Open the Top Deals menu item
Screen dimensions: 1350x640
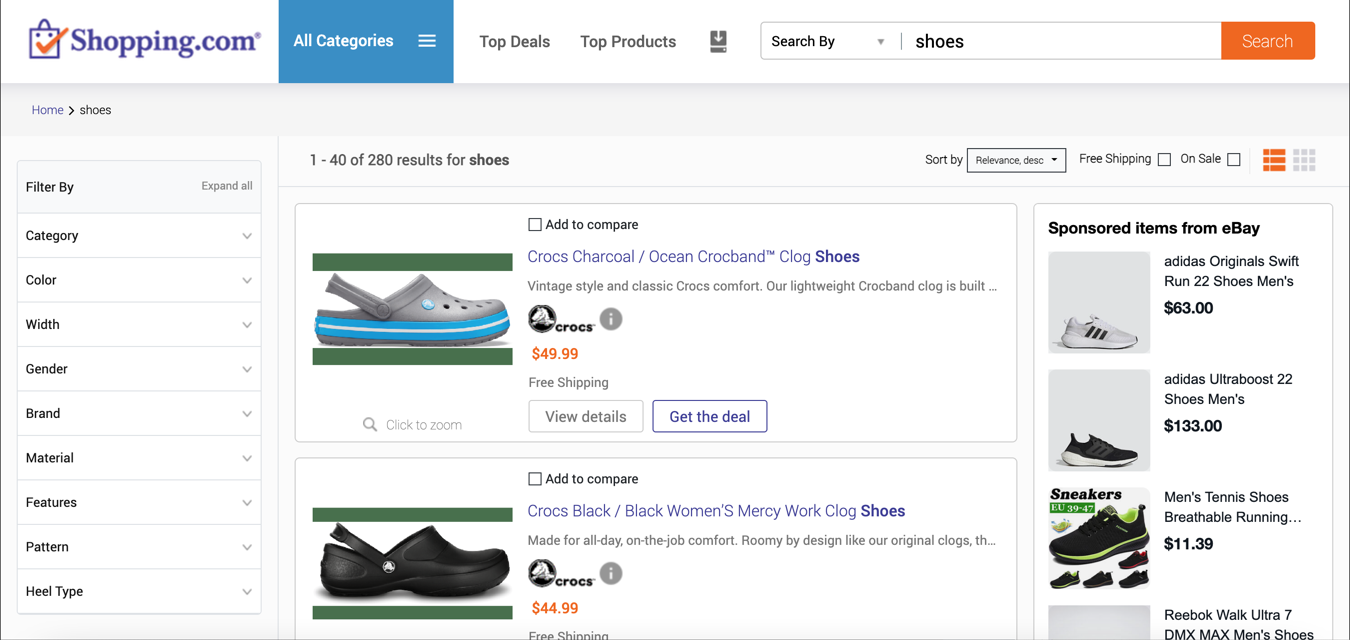click(x=514, y=41)
